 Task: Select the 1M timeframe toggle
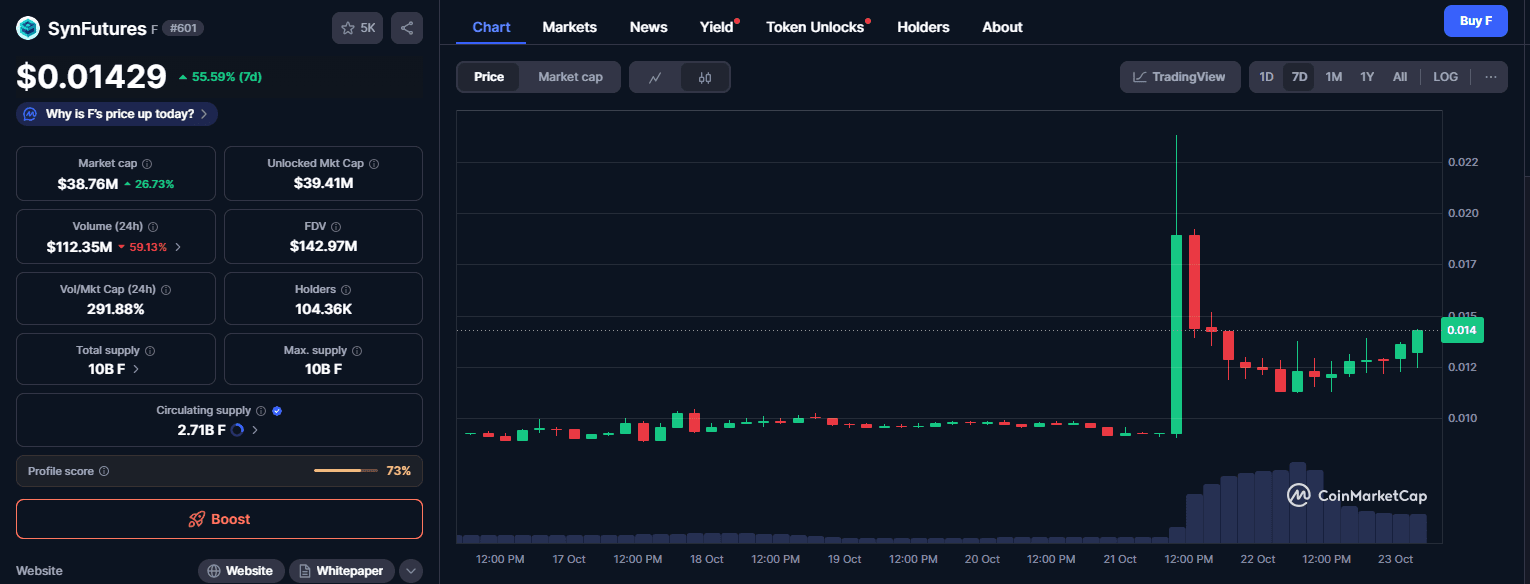(1333, 76)
